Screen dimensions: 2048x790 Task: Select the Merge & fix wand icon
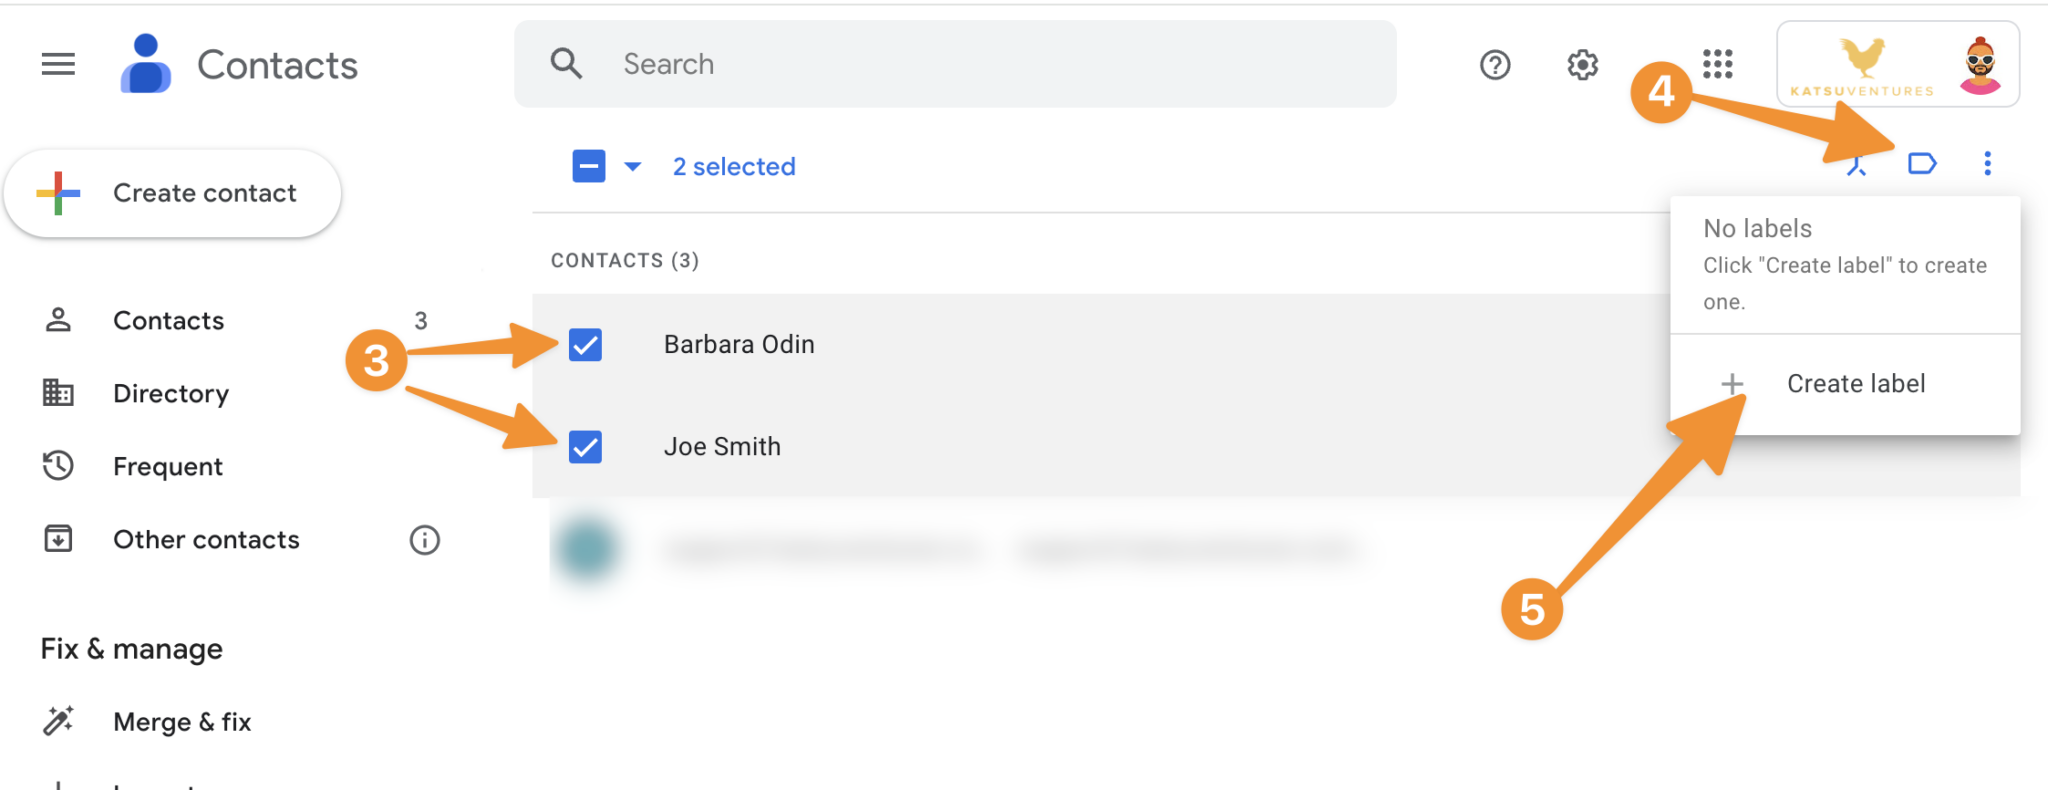click(58, 721)
